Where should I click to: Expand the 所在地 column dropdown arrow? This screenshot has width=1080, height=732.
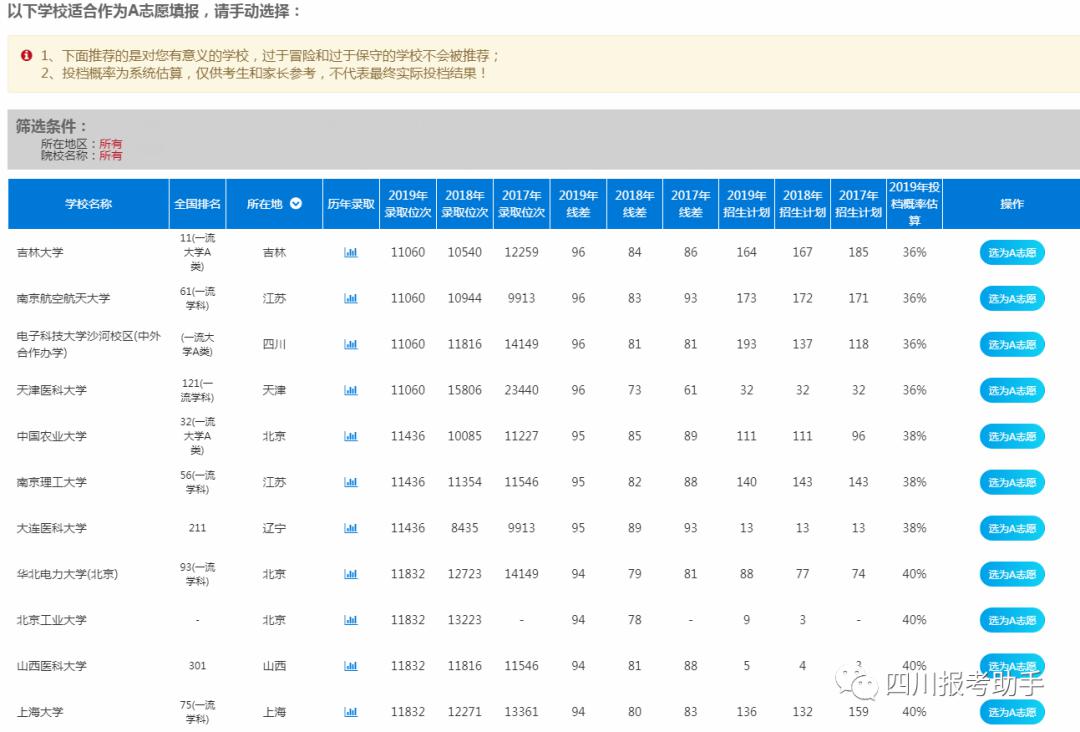[x=296, y=203]
